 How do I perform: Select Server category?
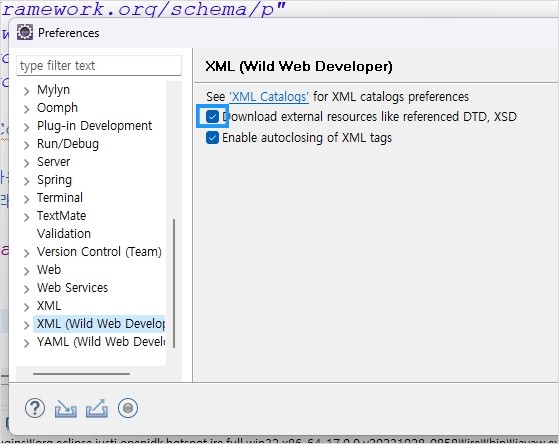[53, 162]
